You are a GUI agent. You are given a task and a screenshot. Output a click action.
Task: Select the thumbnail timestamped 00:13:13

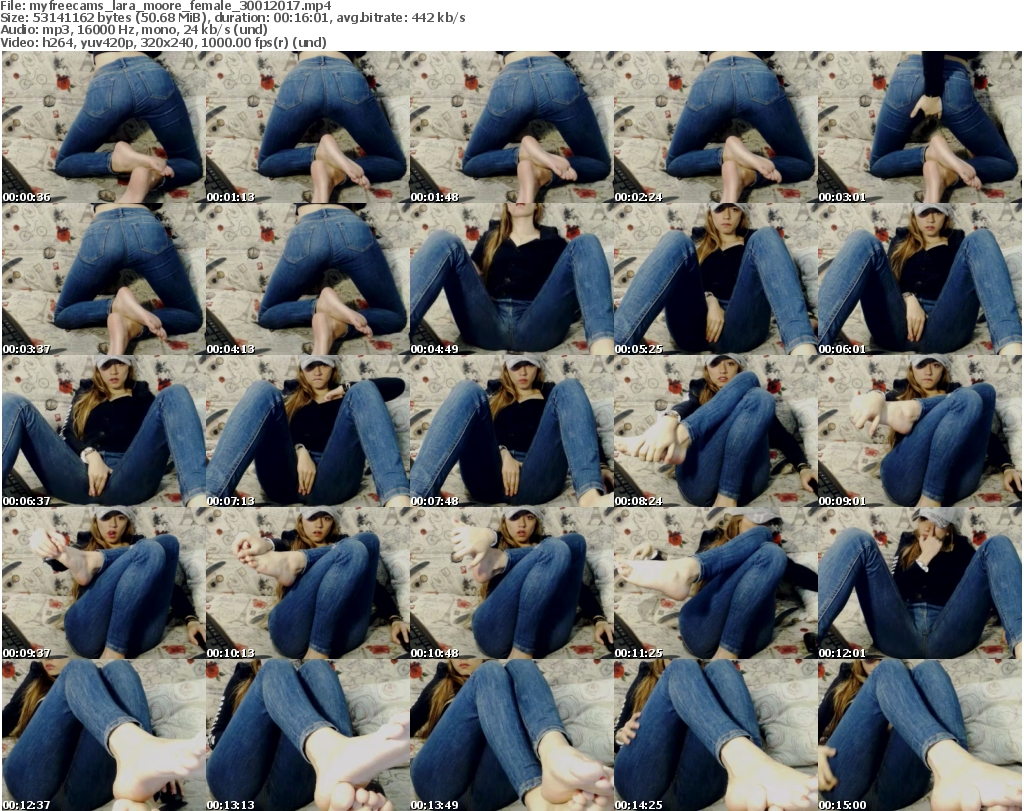pos(307,735)
